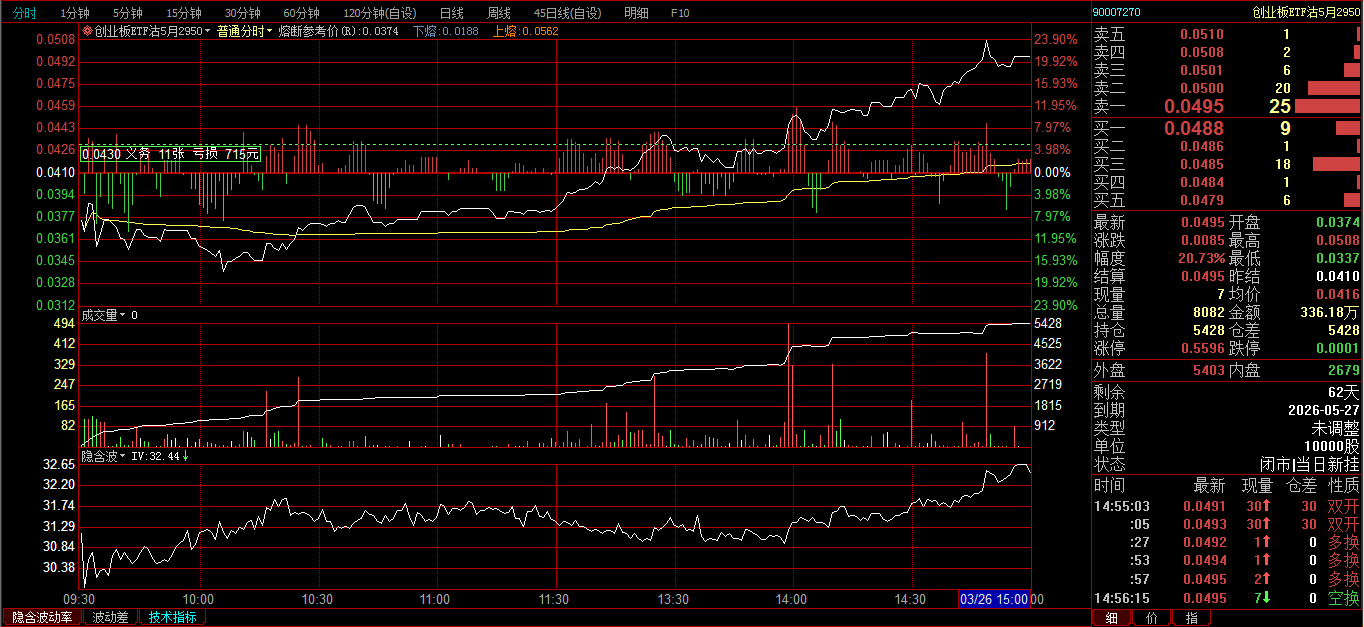1364x627 pixels.
Task: Select the 14:55:03 trade row
Action: point(1227,506)
